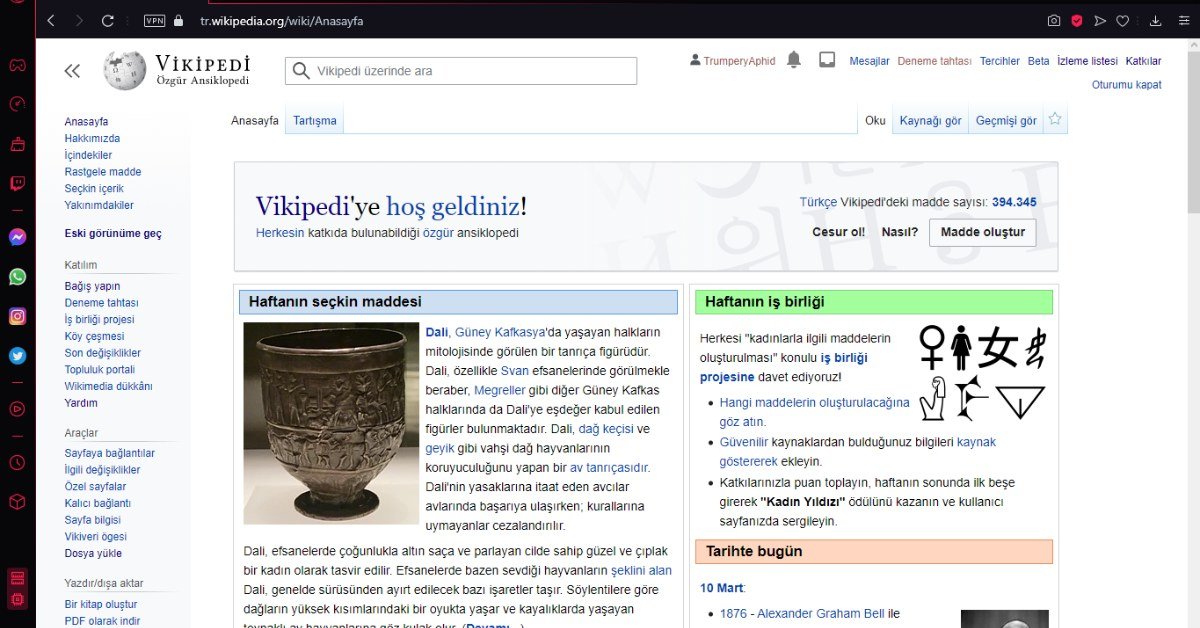Open Mesajlar in the user menu
The width and height of the screenshot is (1200, 628).
pos(869,61)
